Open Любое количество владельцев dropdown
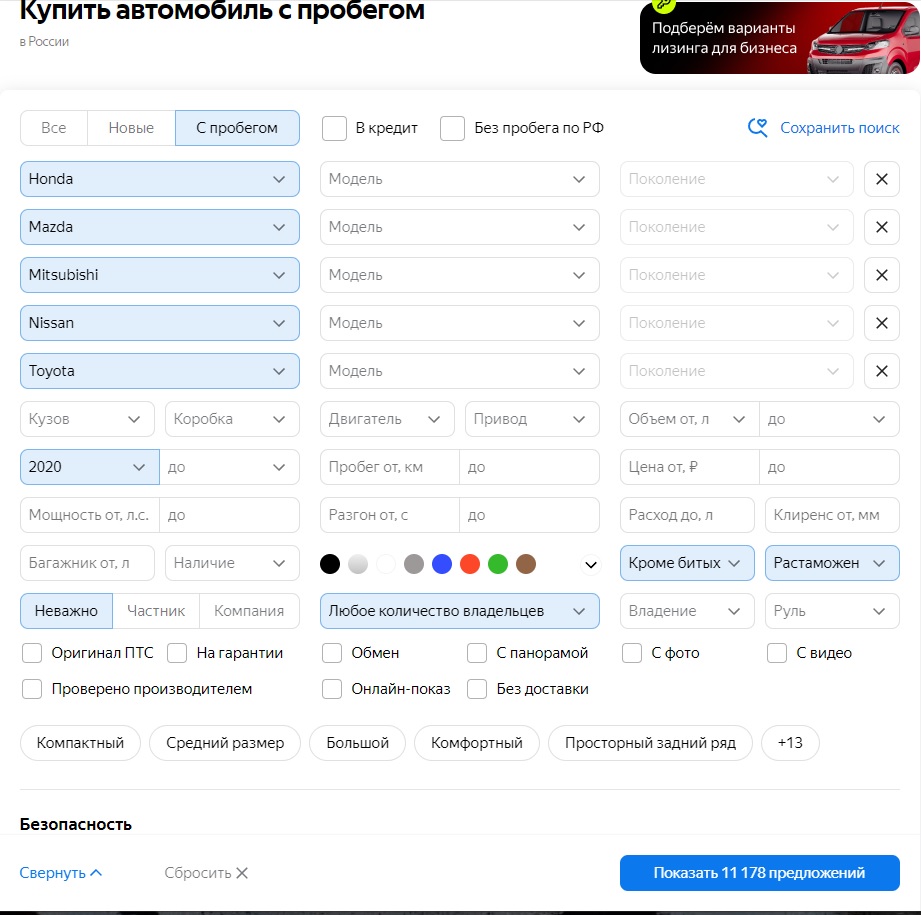This screenshot has height=915, width=921. pos(459,611)
